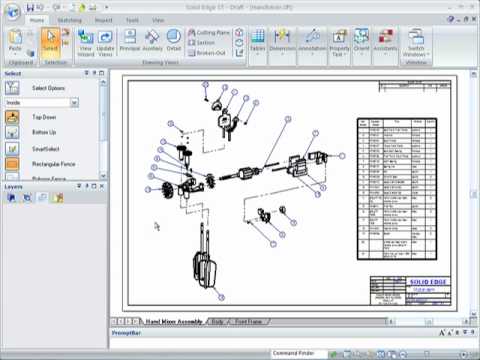Open the Solid Edge application button
480x360 pixels.
(x=12, y=12)
